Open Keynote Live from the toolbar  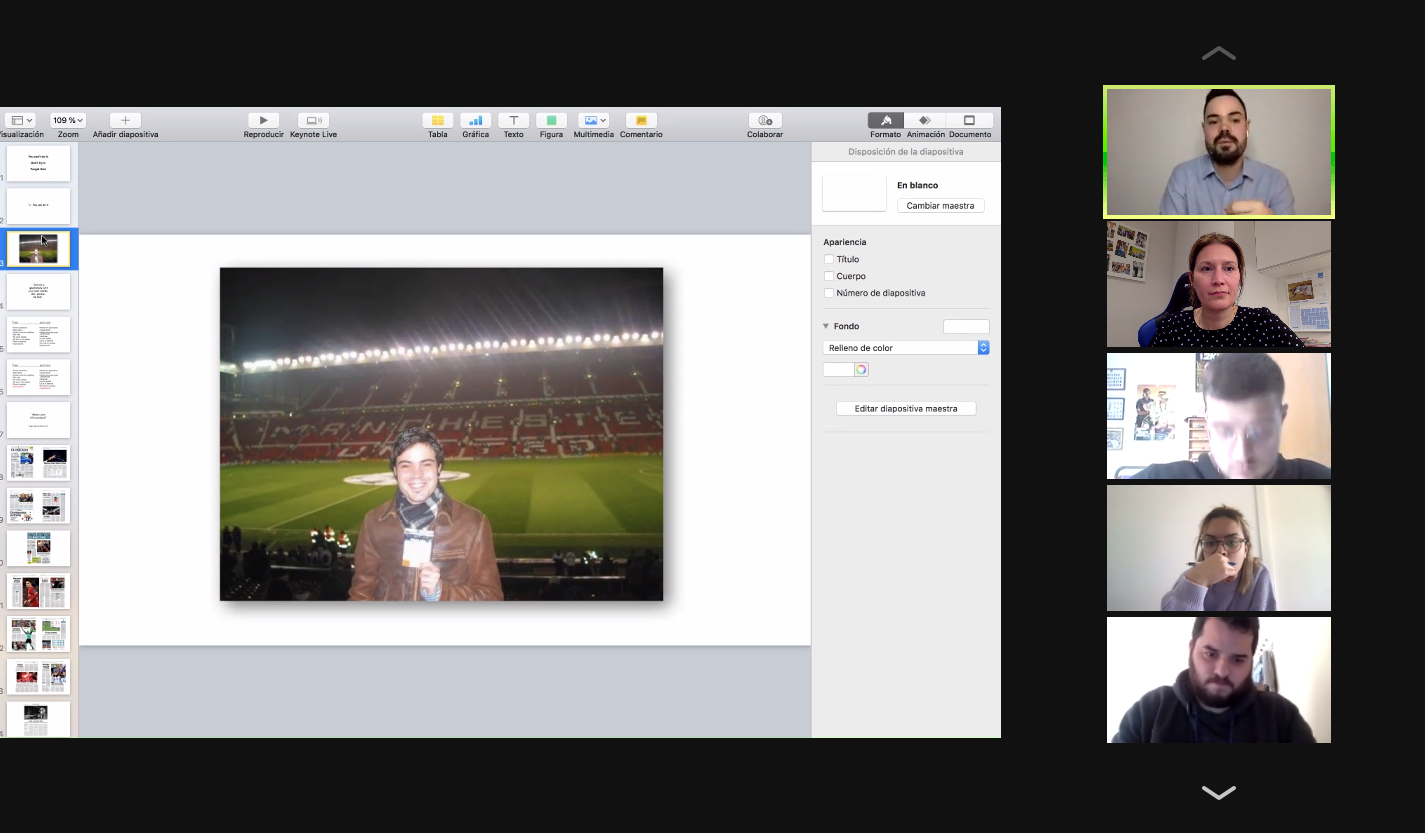(x=313, y=120)
